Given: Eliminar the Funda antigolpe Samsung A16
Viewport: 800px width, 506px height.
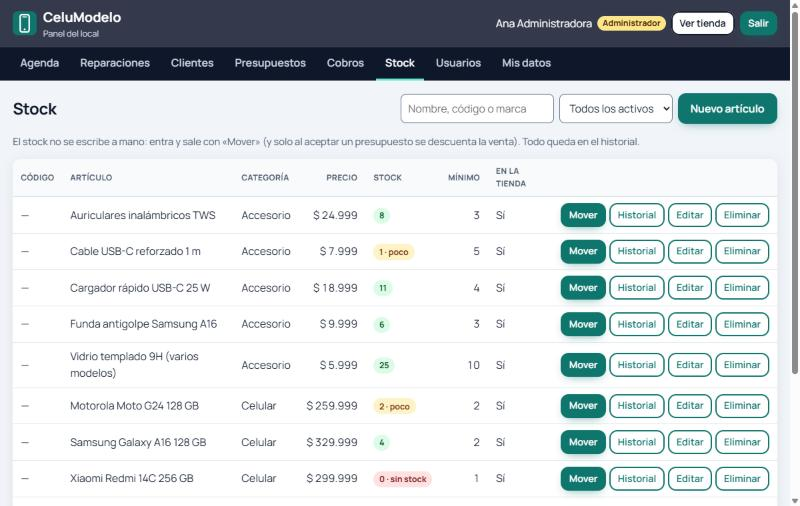Looking at the screenshot, I should point(742,324).
